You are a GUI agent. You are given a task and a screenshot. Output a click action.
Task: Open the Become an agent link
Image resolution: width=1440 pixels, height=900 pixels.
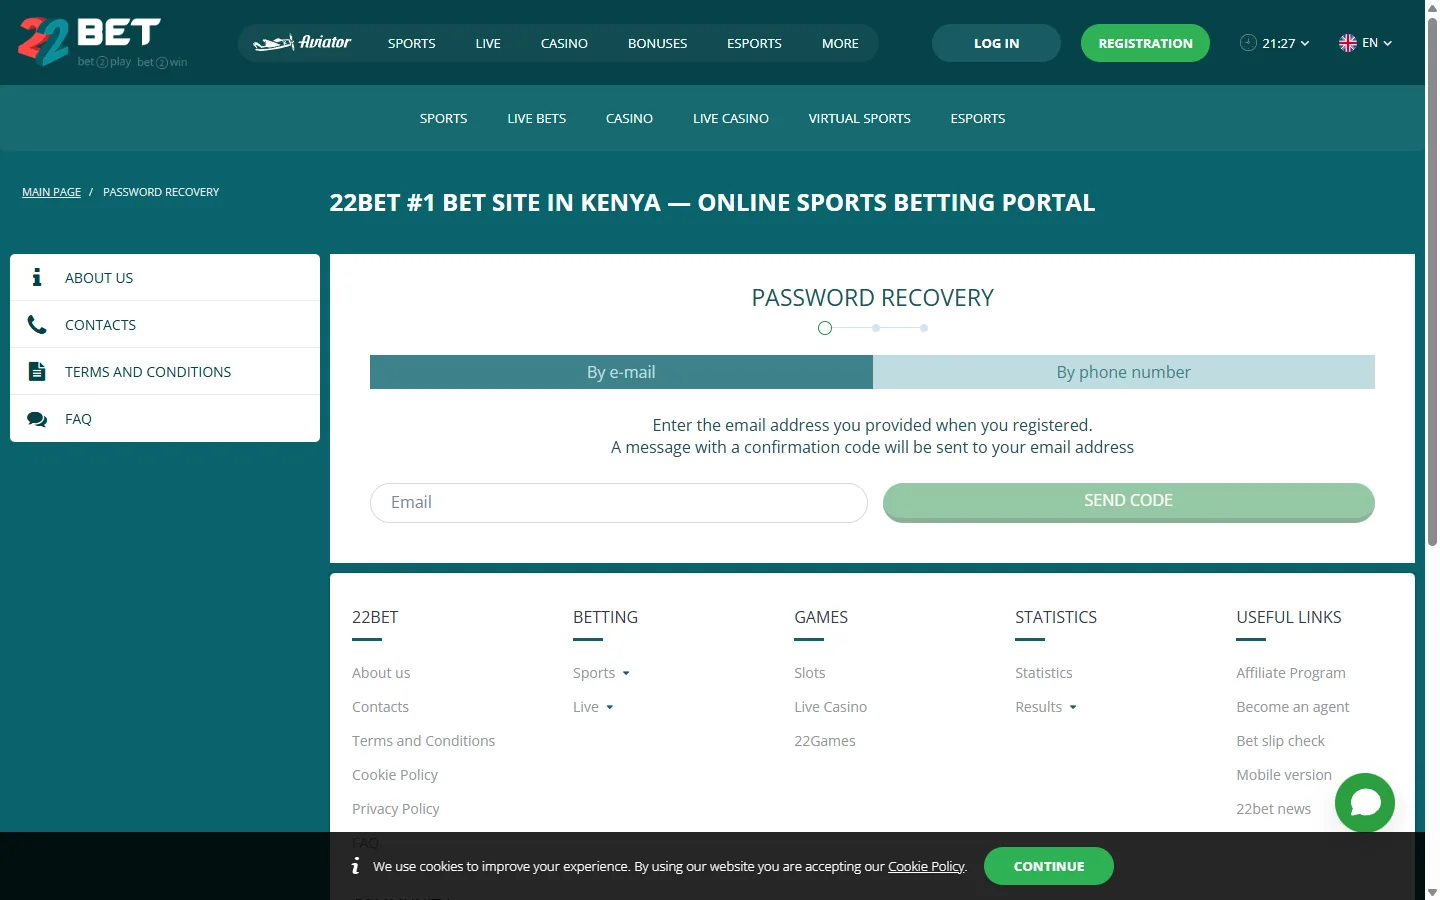click(x=1293, y=707)
